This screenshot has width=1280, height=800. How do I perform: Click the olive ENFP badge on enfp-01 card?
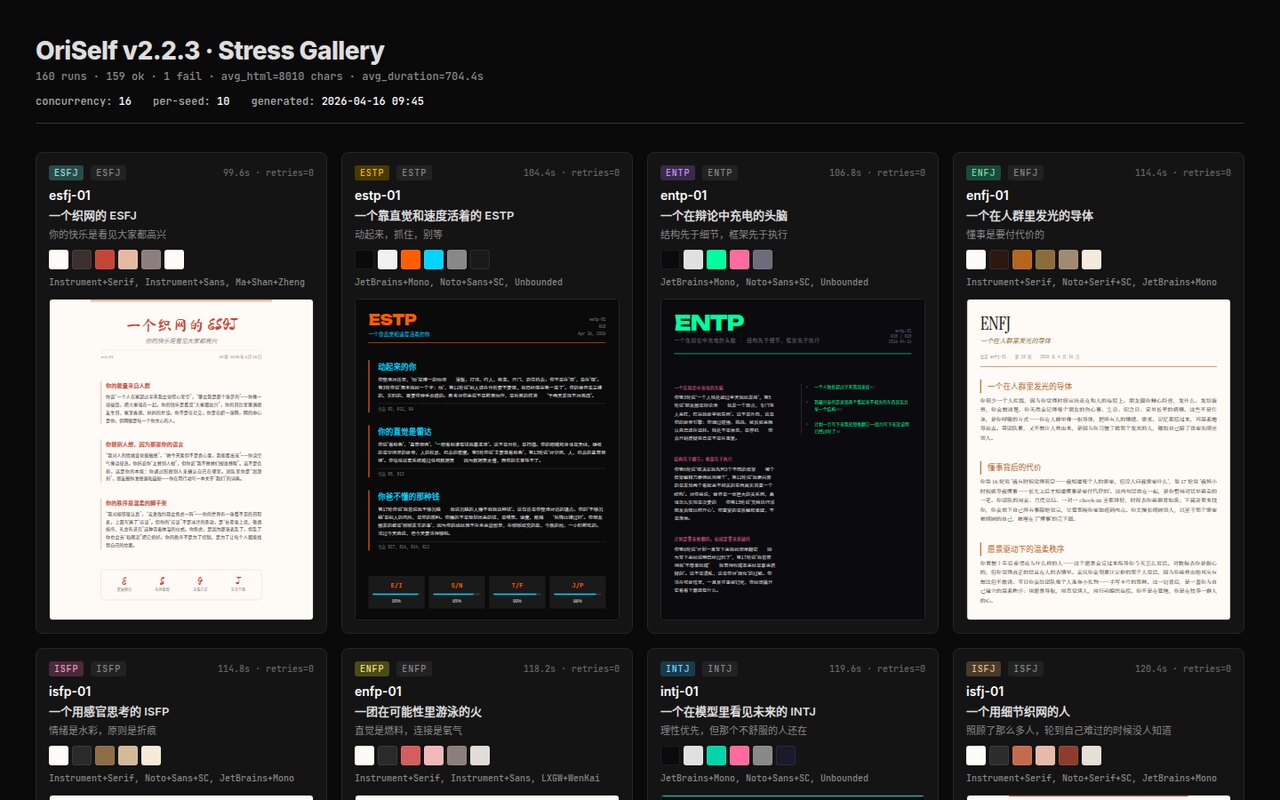[x=372, y=668]
